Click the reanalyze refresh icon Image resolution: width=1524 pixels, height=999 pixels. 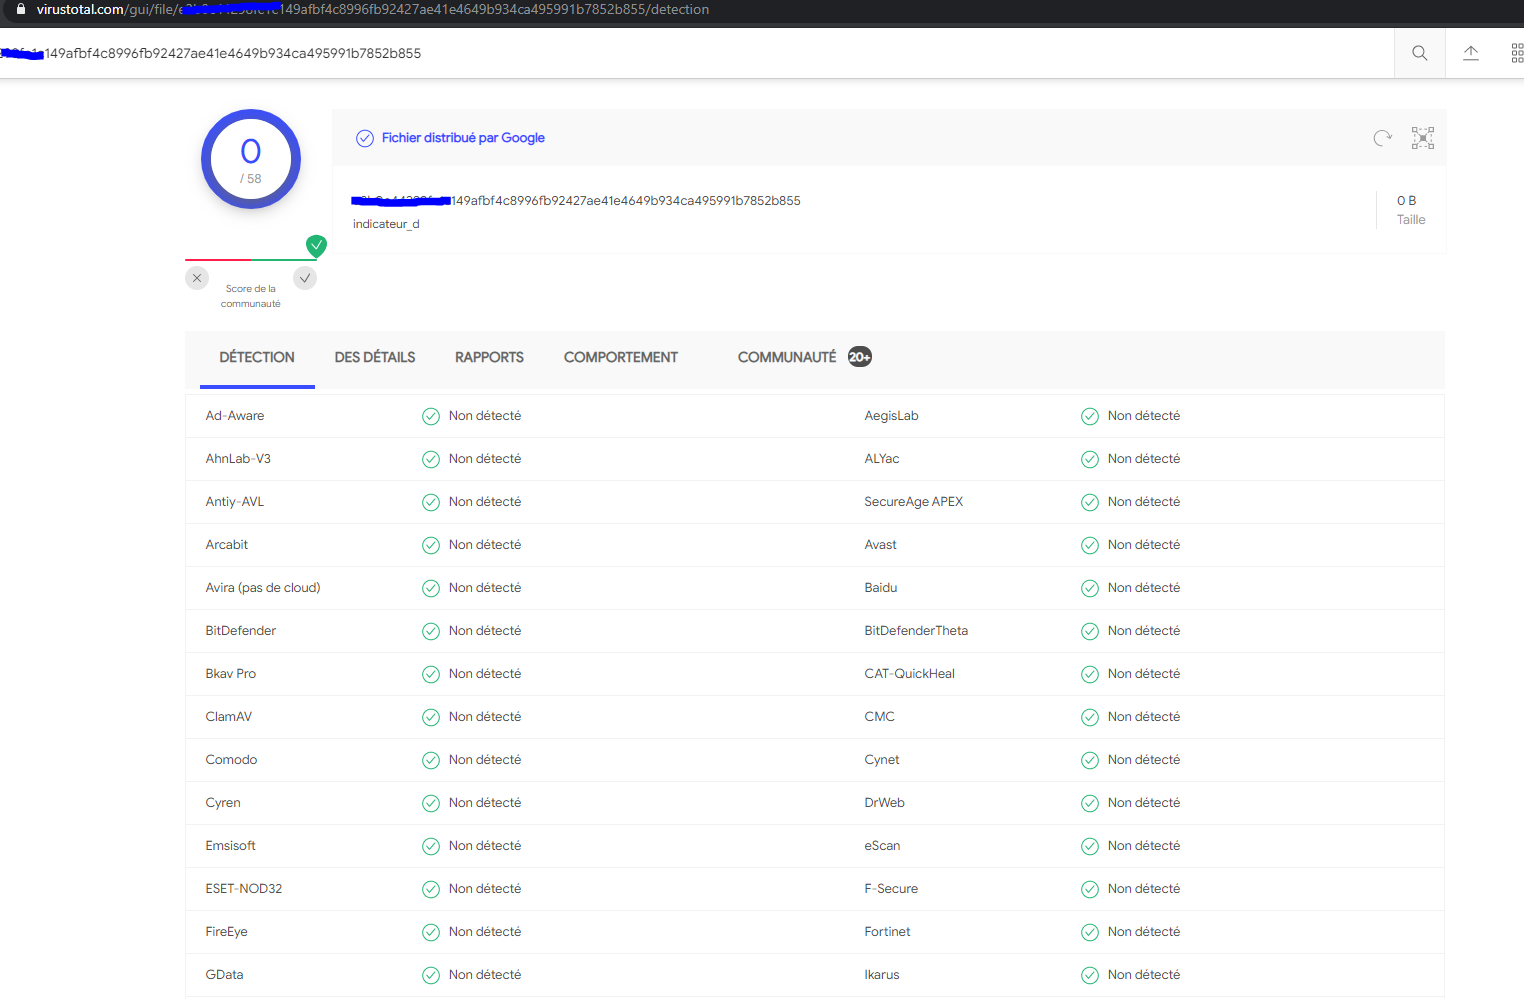coord(1383,138)
